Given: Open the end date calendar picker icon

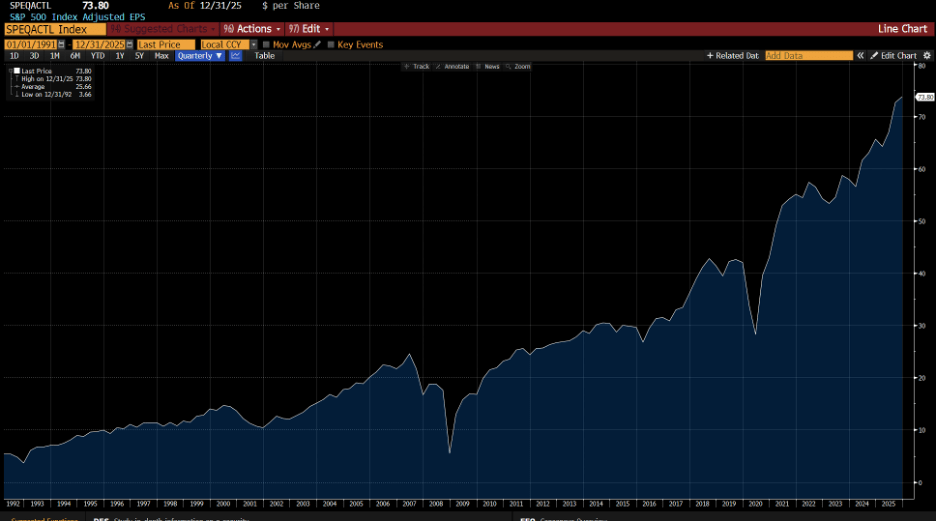Looking at the screenshot, I should tap(130, 45).
